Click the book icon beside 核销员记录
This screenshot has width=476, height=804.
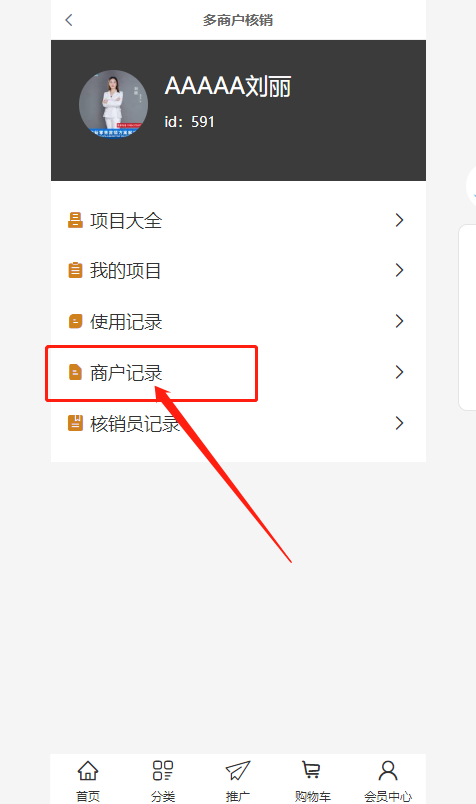coord(75,423)
